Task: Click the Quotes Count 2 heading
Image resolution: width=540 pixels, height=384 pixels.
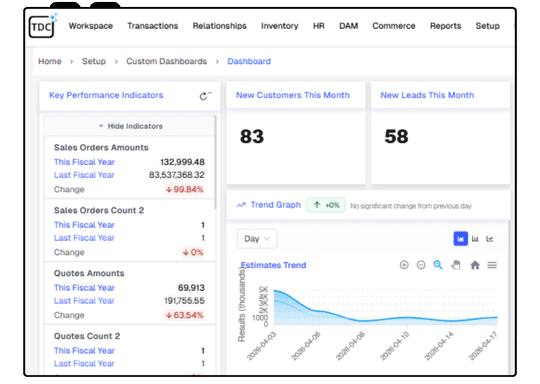Action: point(87,336)
